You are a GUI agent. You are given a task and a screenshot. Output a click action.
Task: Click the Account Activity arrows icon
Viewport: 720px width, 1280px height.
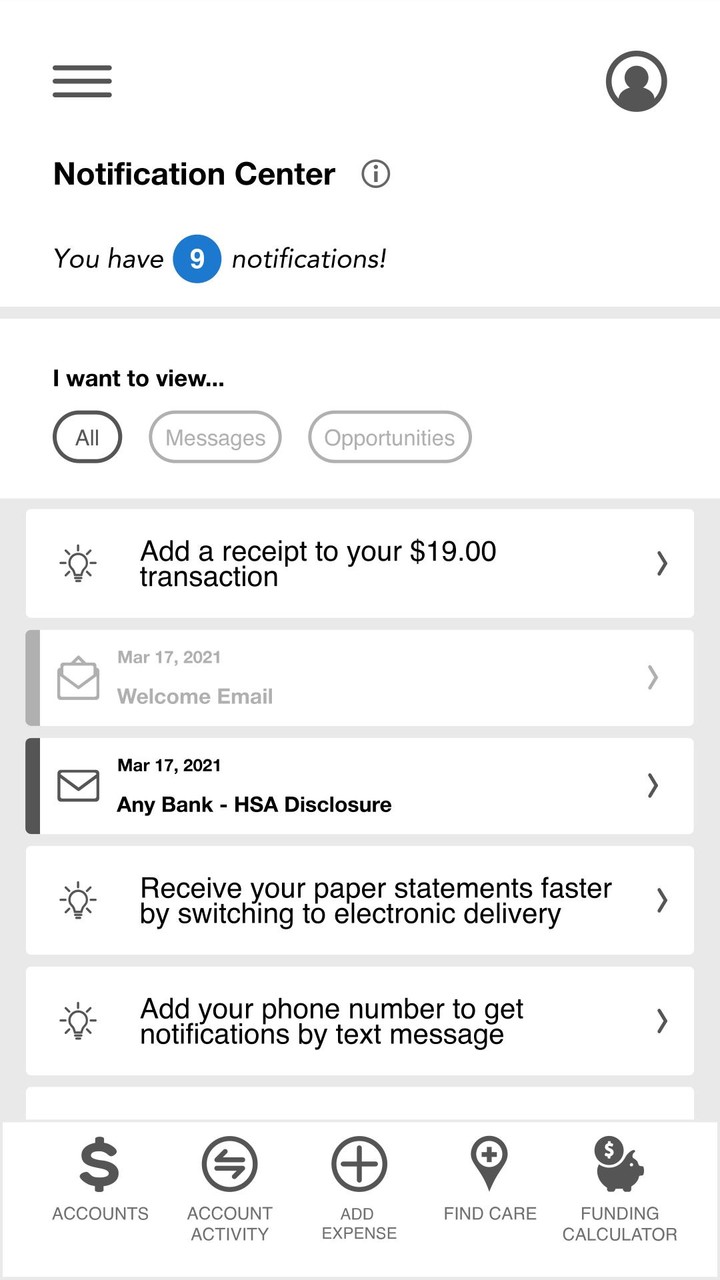229,1163
